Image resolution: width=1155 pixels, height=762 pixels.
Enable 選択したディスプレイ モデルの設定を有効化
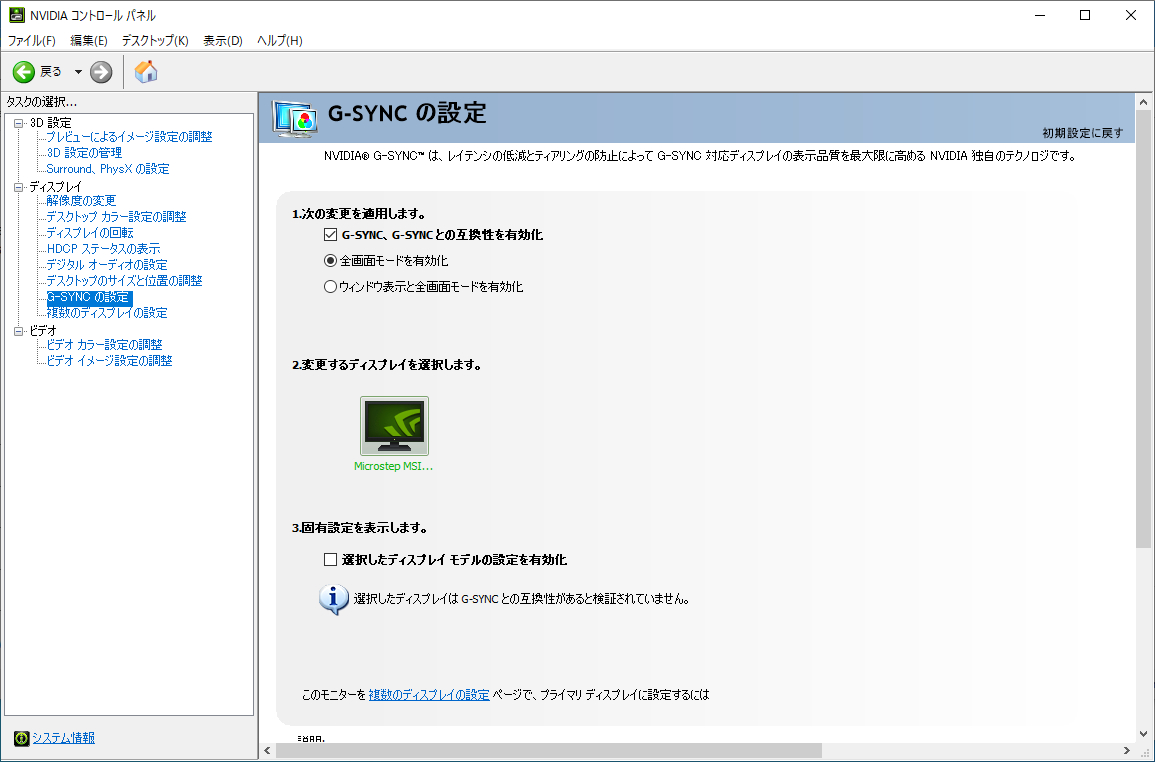330,559
